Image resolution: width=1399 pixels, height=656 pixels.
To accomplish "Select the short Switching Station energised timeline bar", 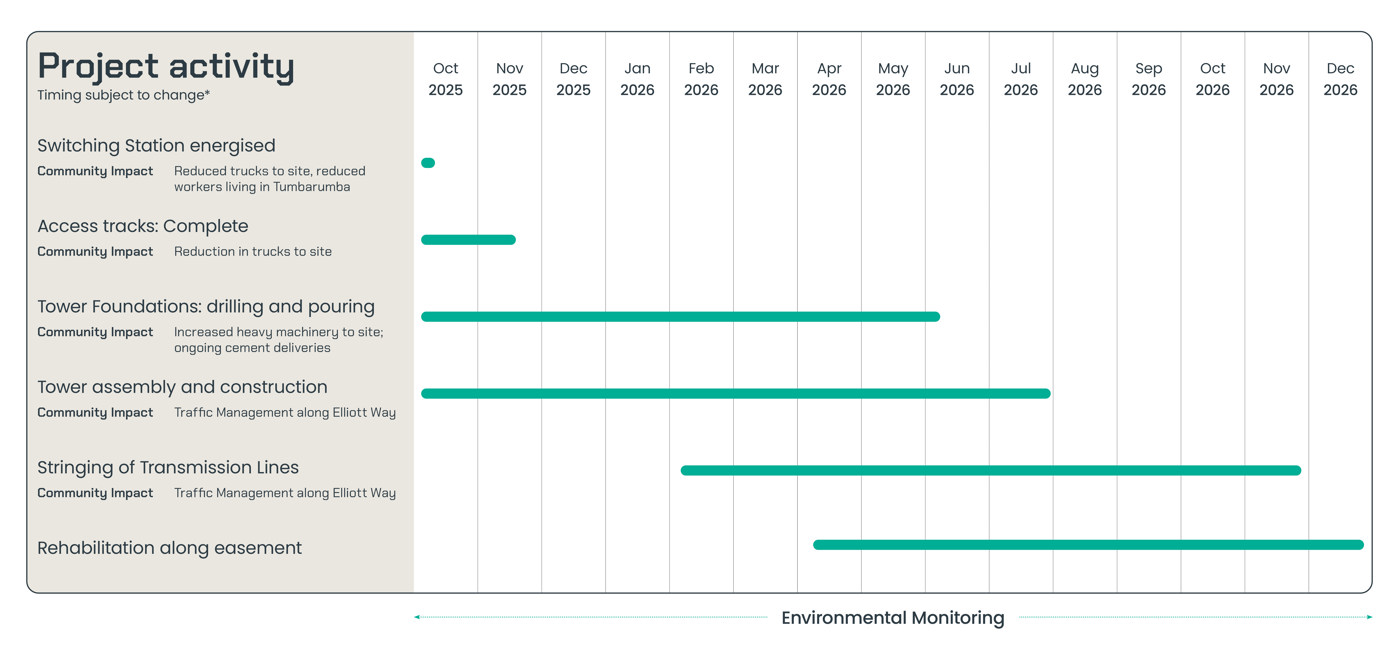I will (x=428, y=163).
